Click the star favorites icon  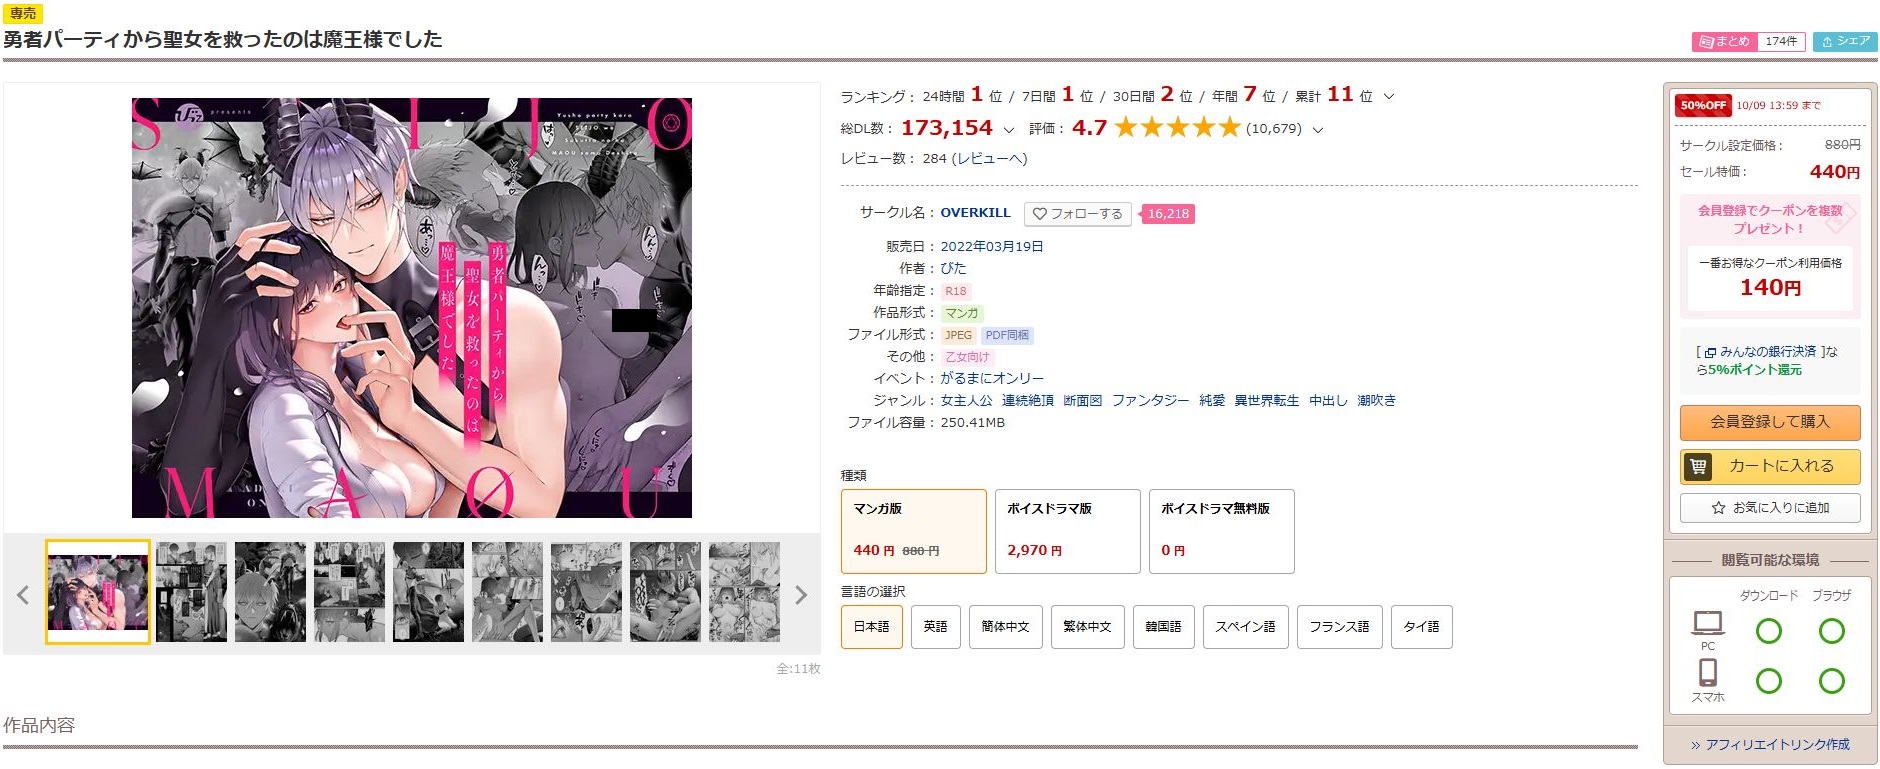tap(1718, 508)
